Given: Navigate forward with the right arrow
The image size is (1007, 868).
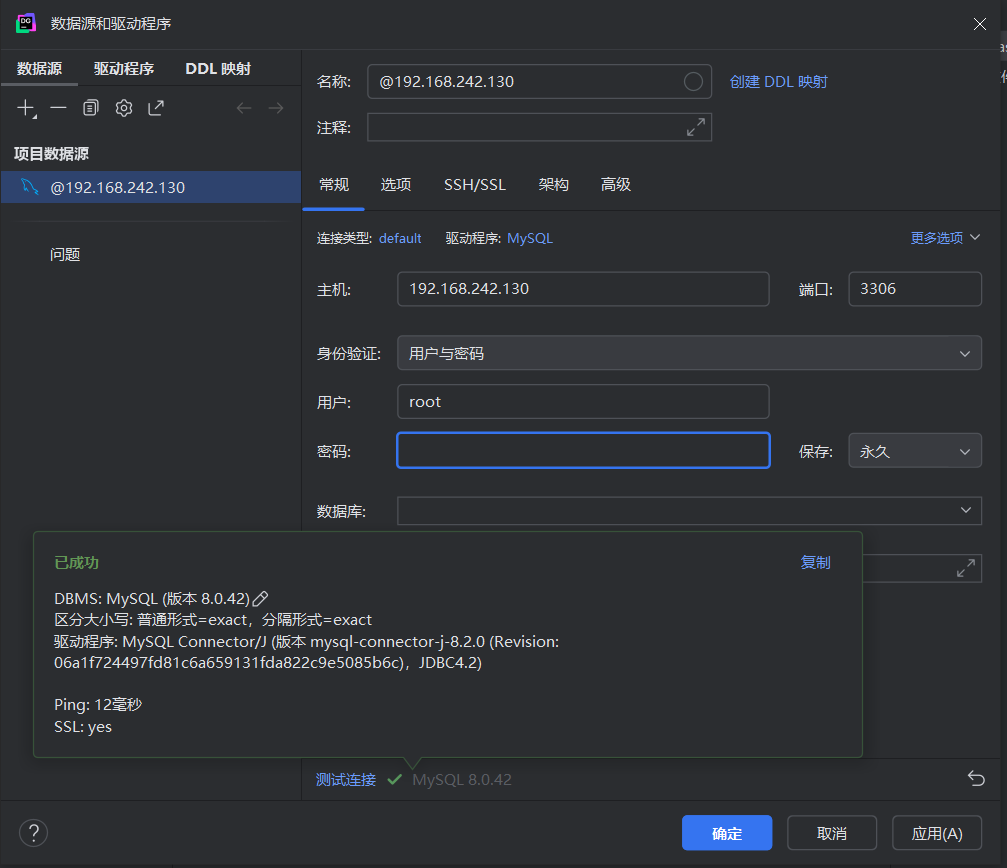Looking at the screenshot, I should [276, 108].
